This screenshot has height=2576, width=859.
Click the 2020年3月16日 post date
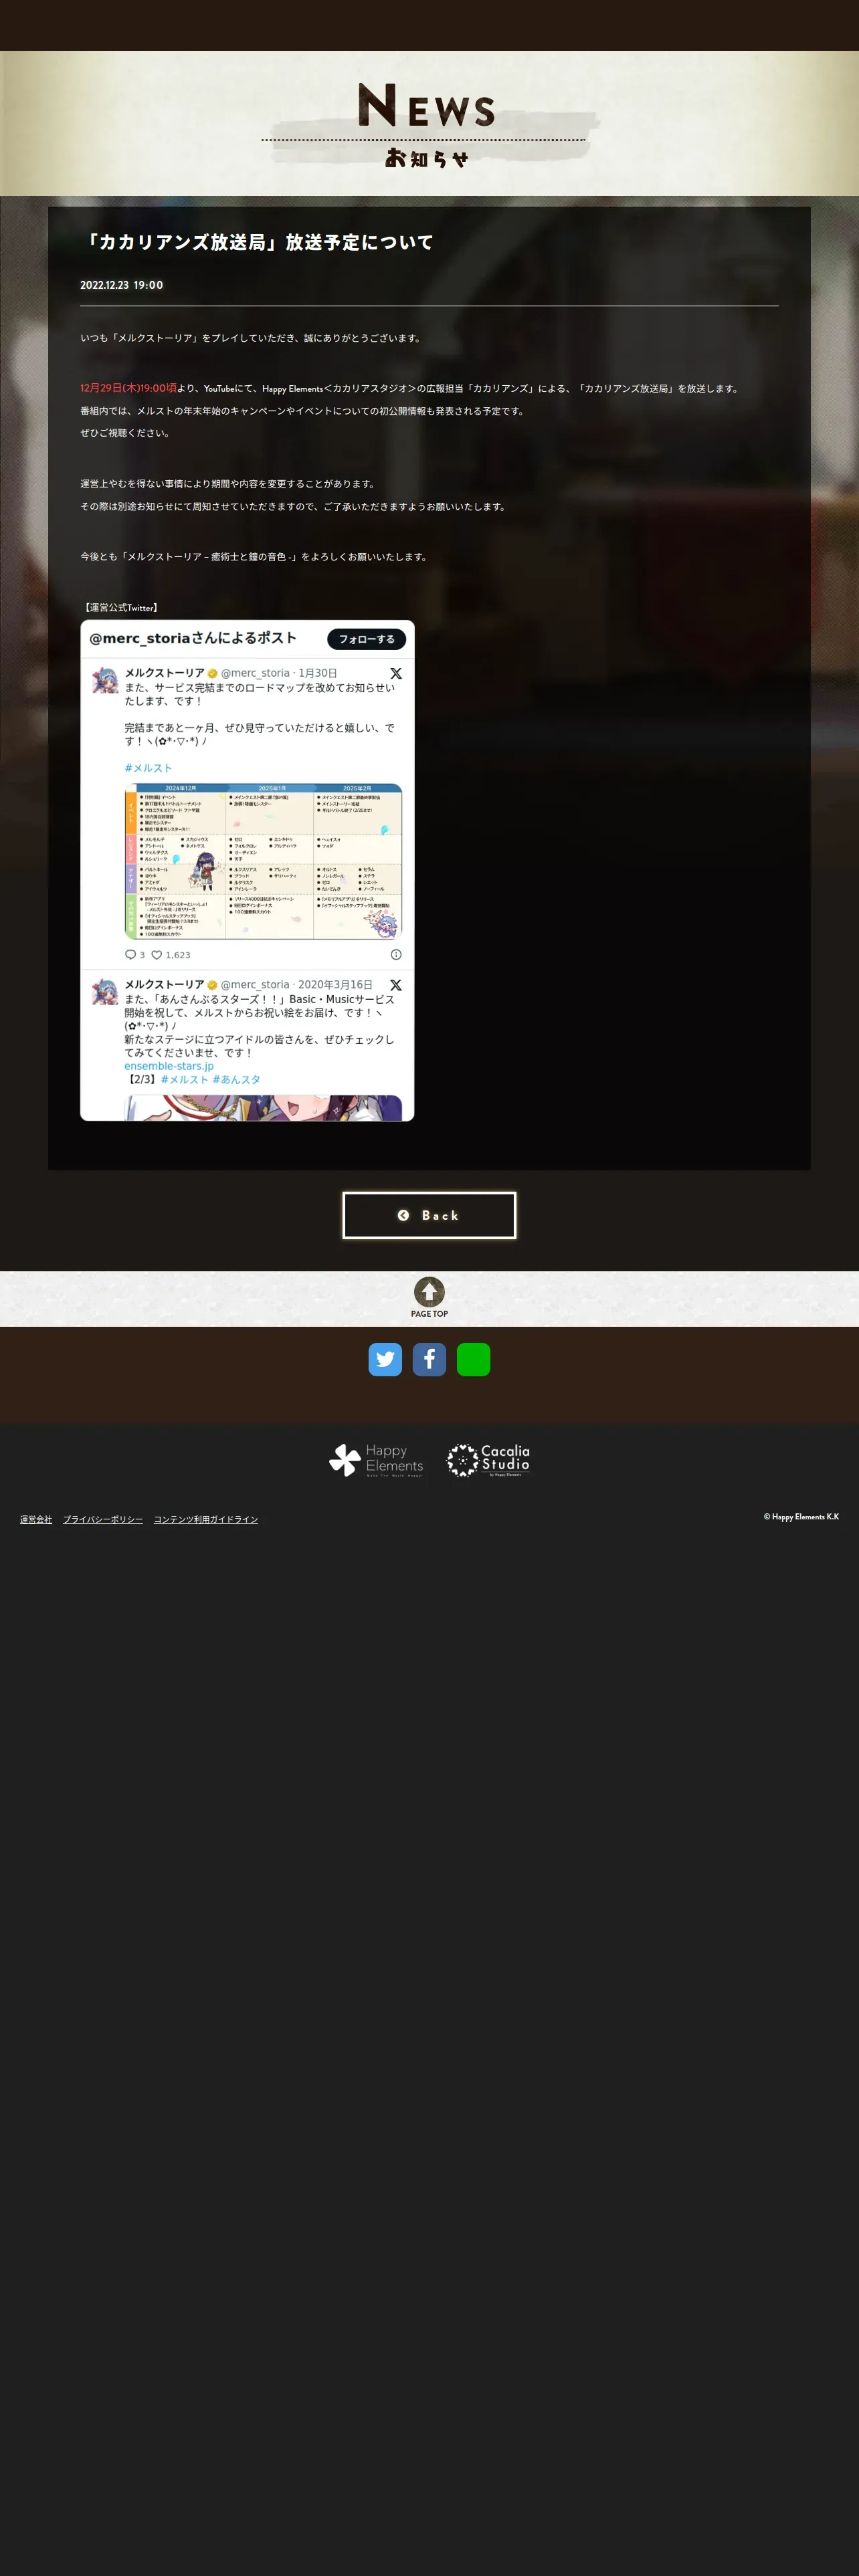(335, 985)
